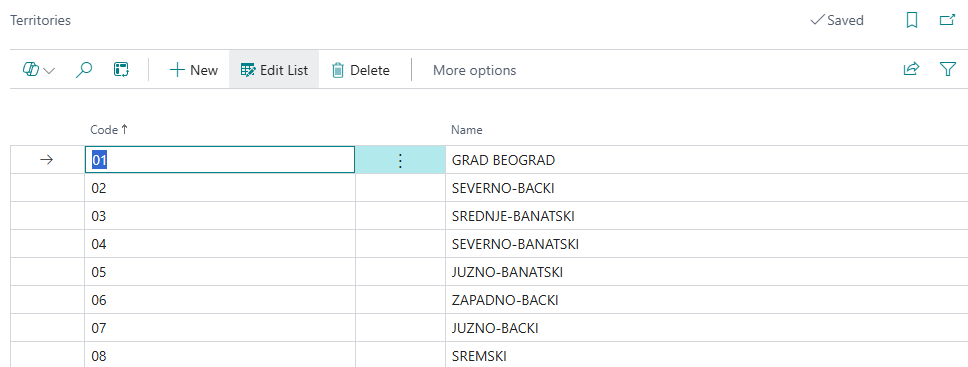Select code cell 05

pyautogui.click(x=220, y=272)
